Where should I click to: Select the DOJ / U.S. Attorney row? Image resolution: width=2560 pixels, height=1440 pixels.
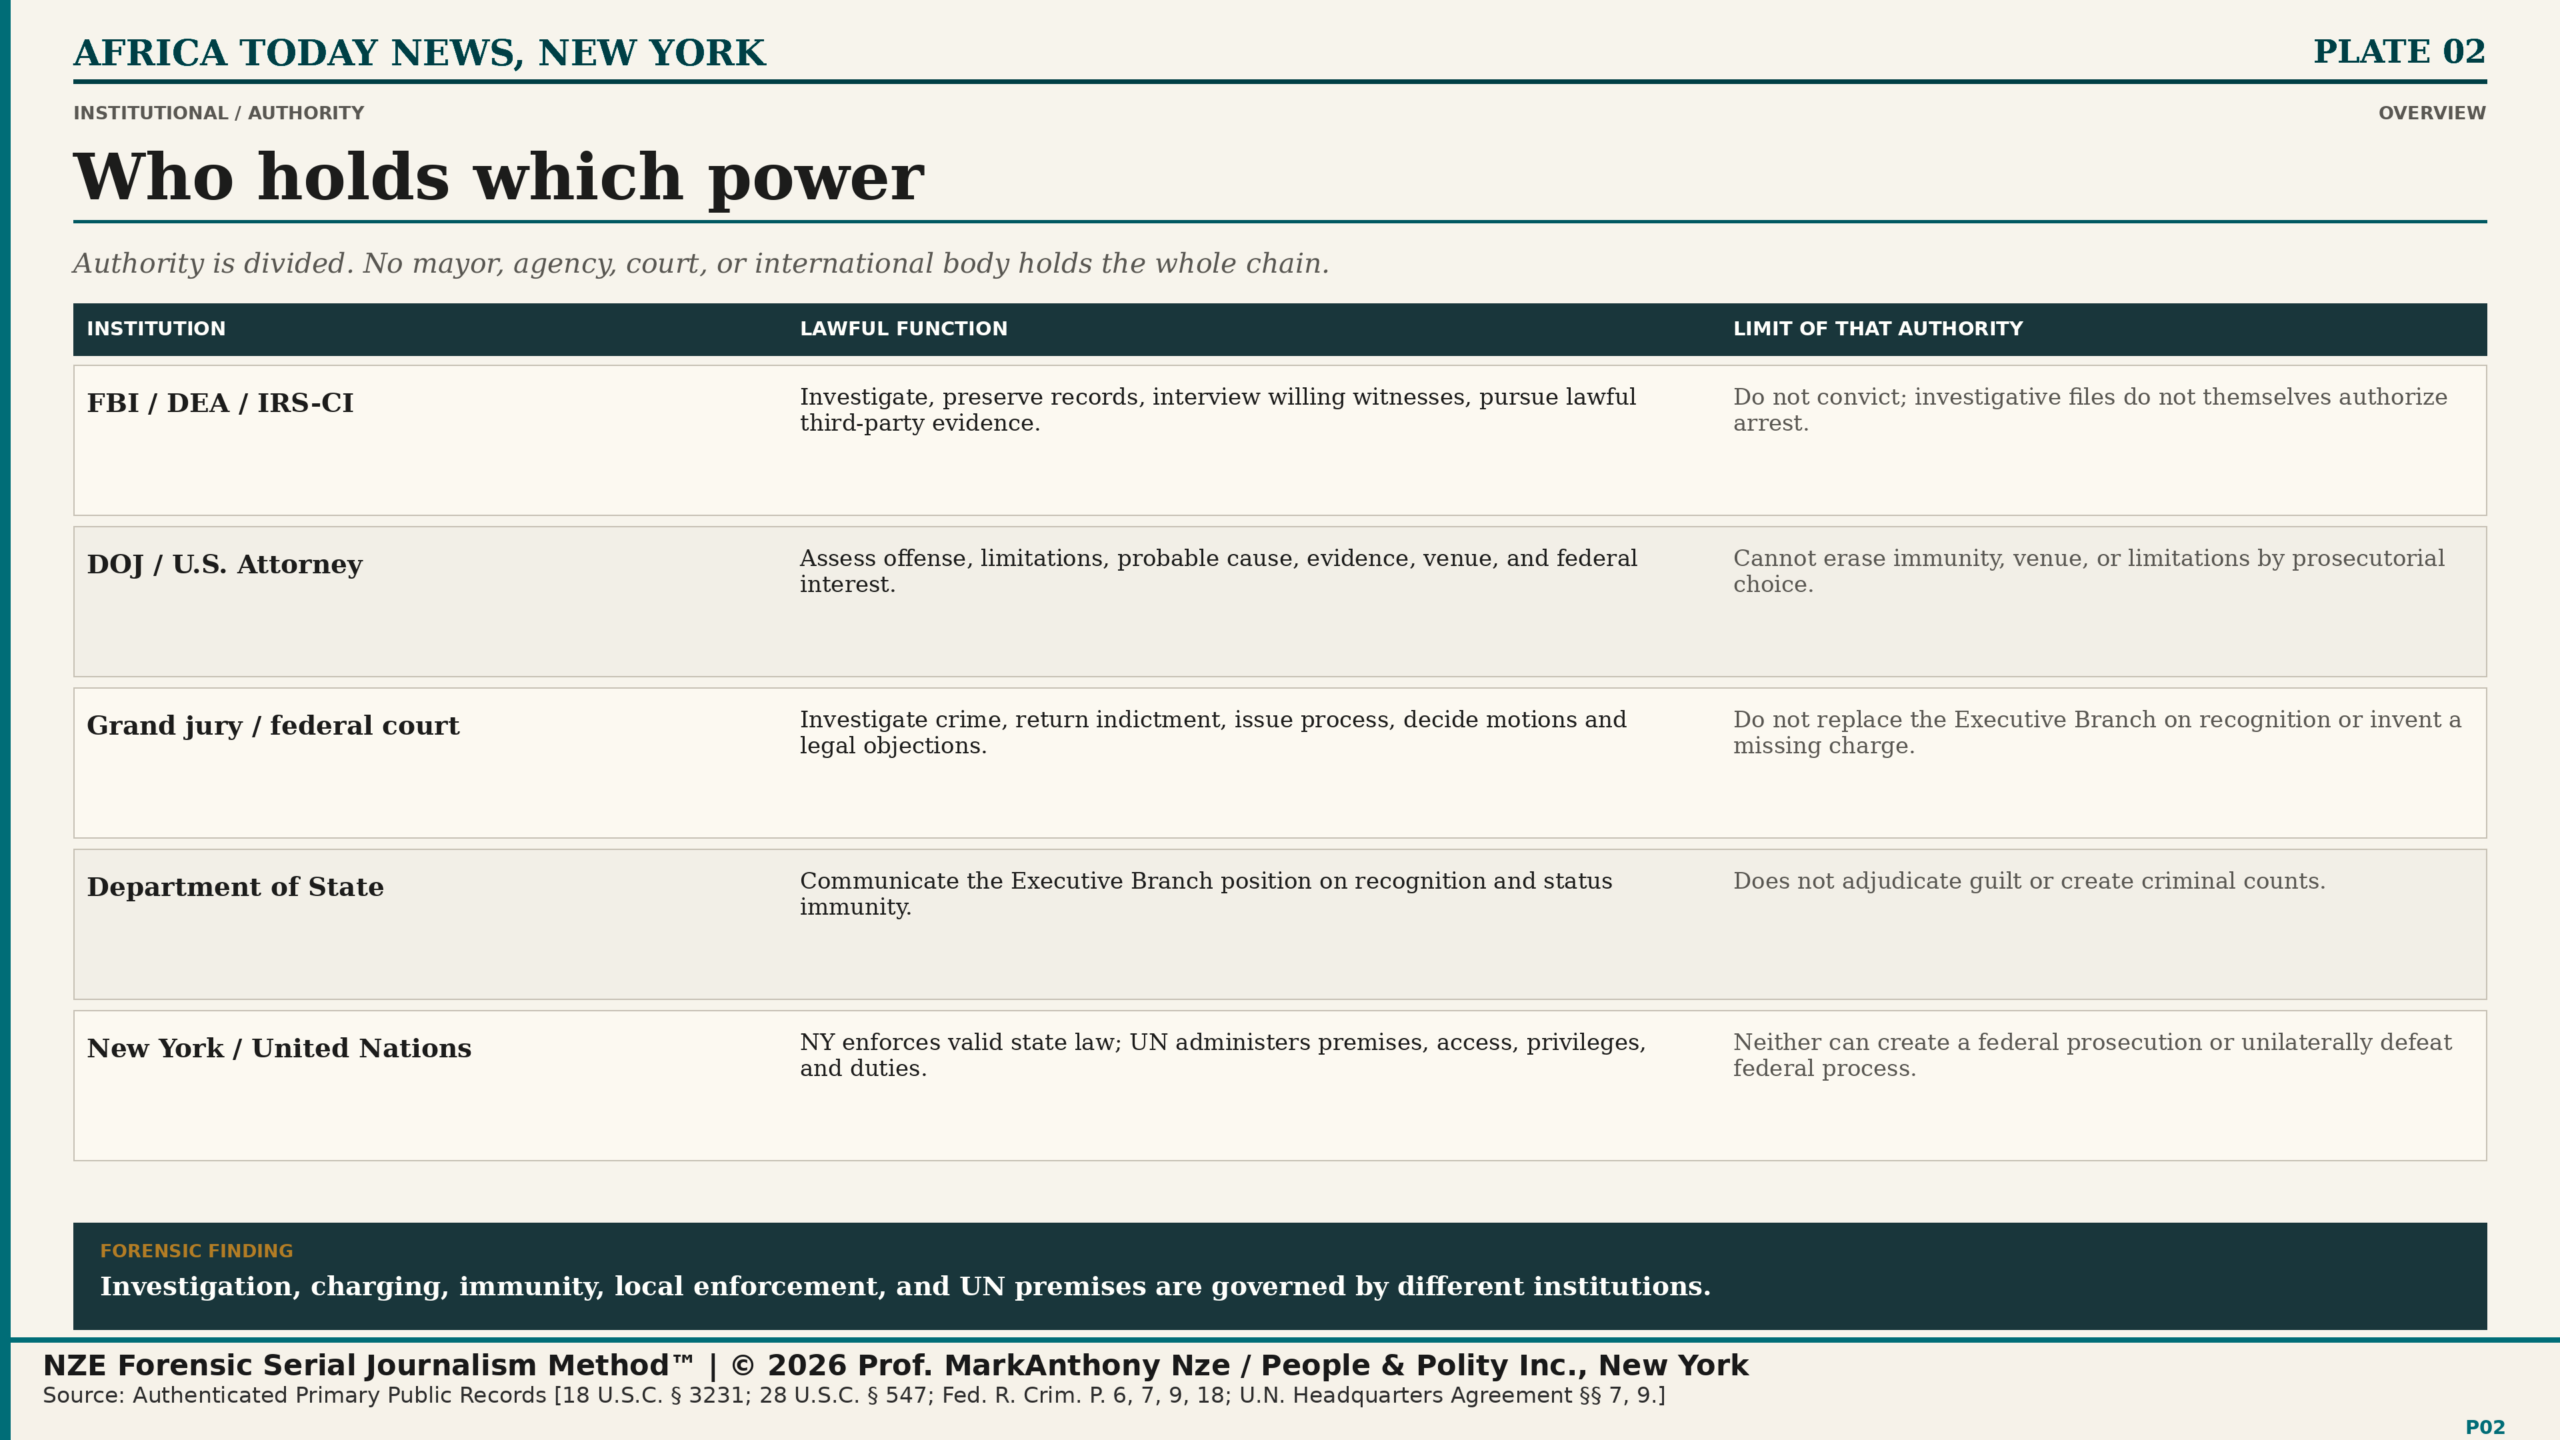point(1280,602)
